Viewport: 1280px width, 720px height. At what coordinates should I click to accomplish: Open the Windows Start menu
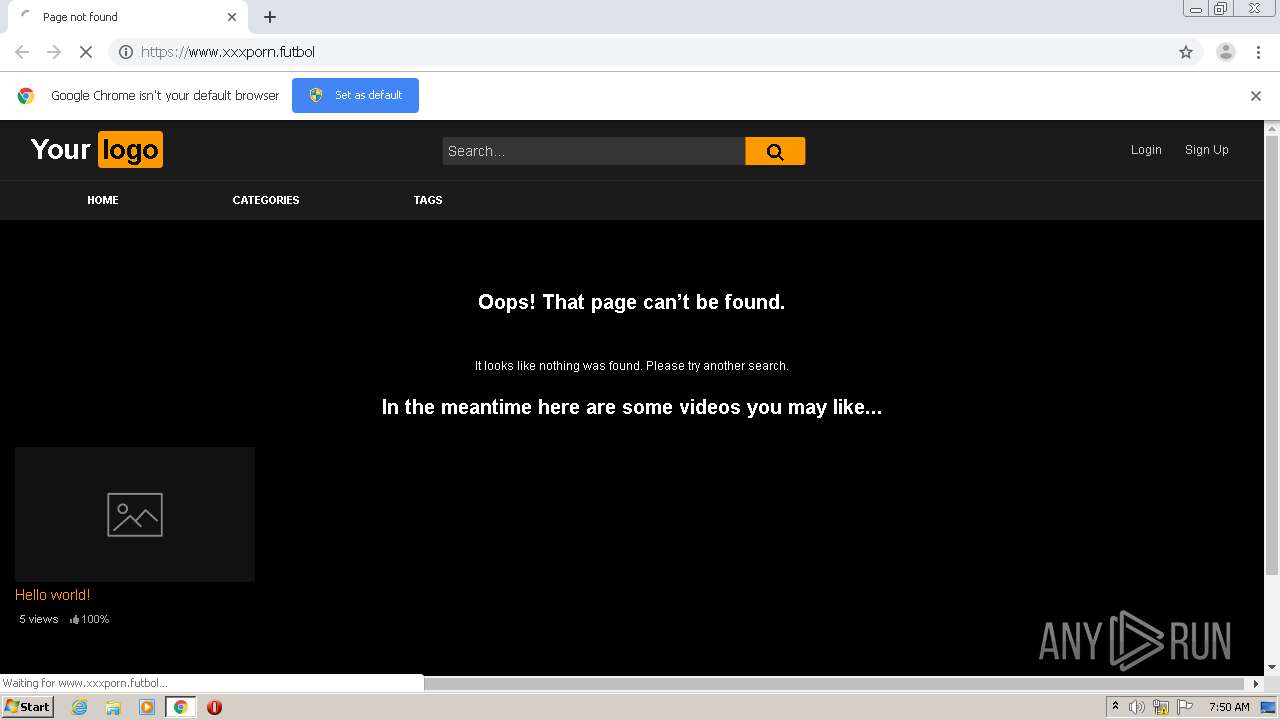click(x=27, y=707)
